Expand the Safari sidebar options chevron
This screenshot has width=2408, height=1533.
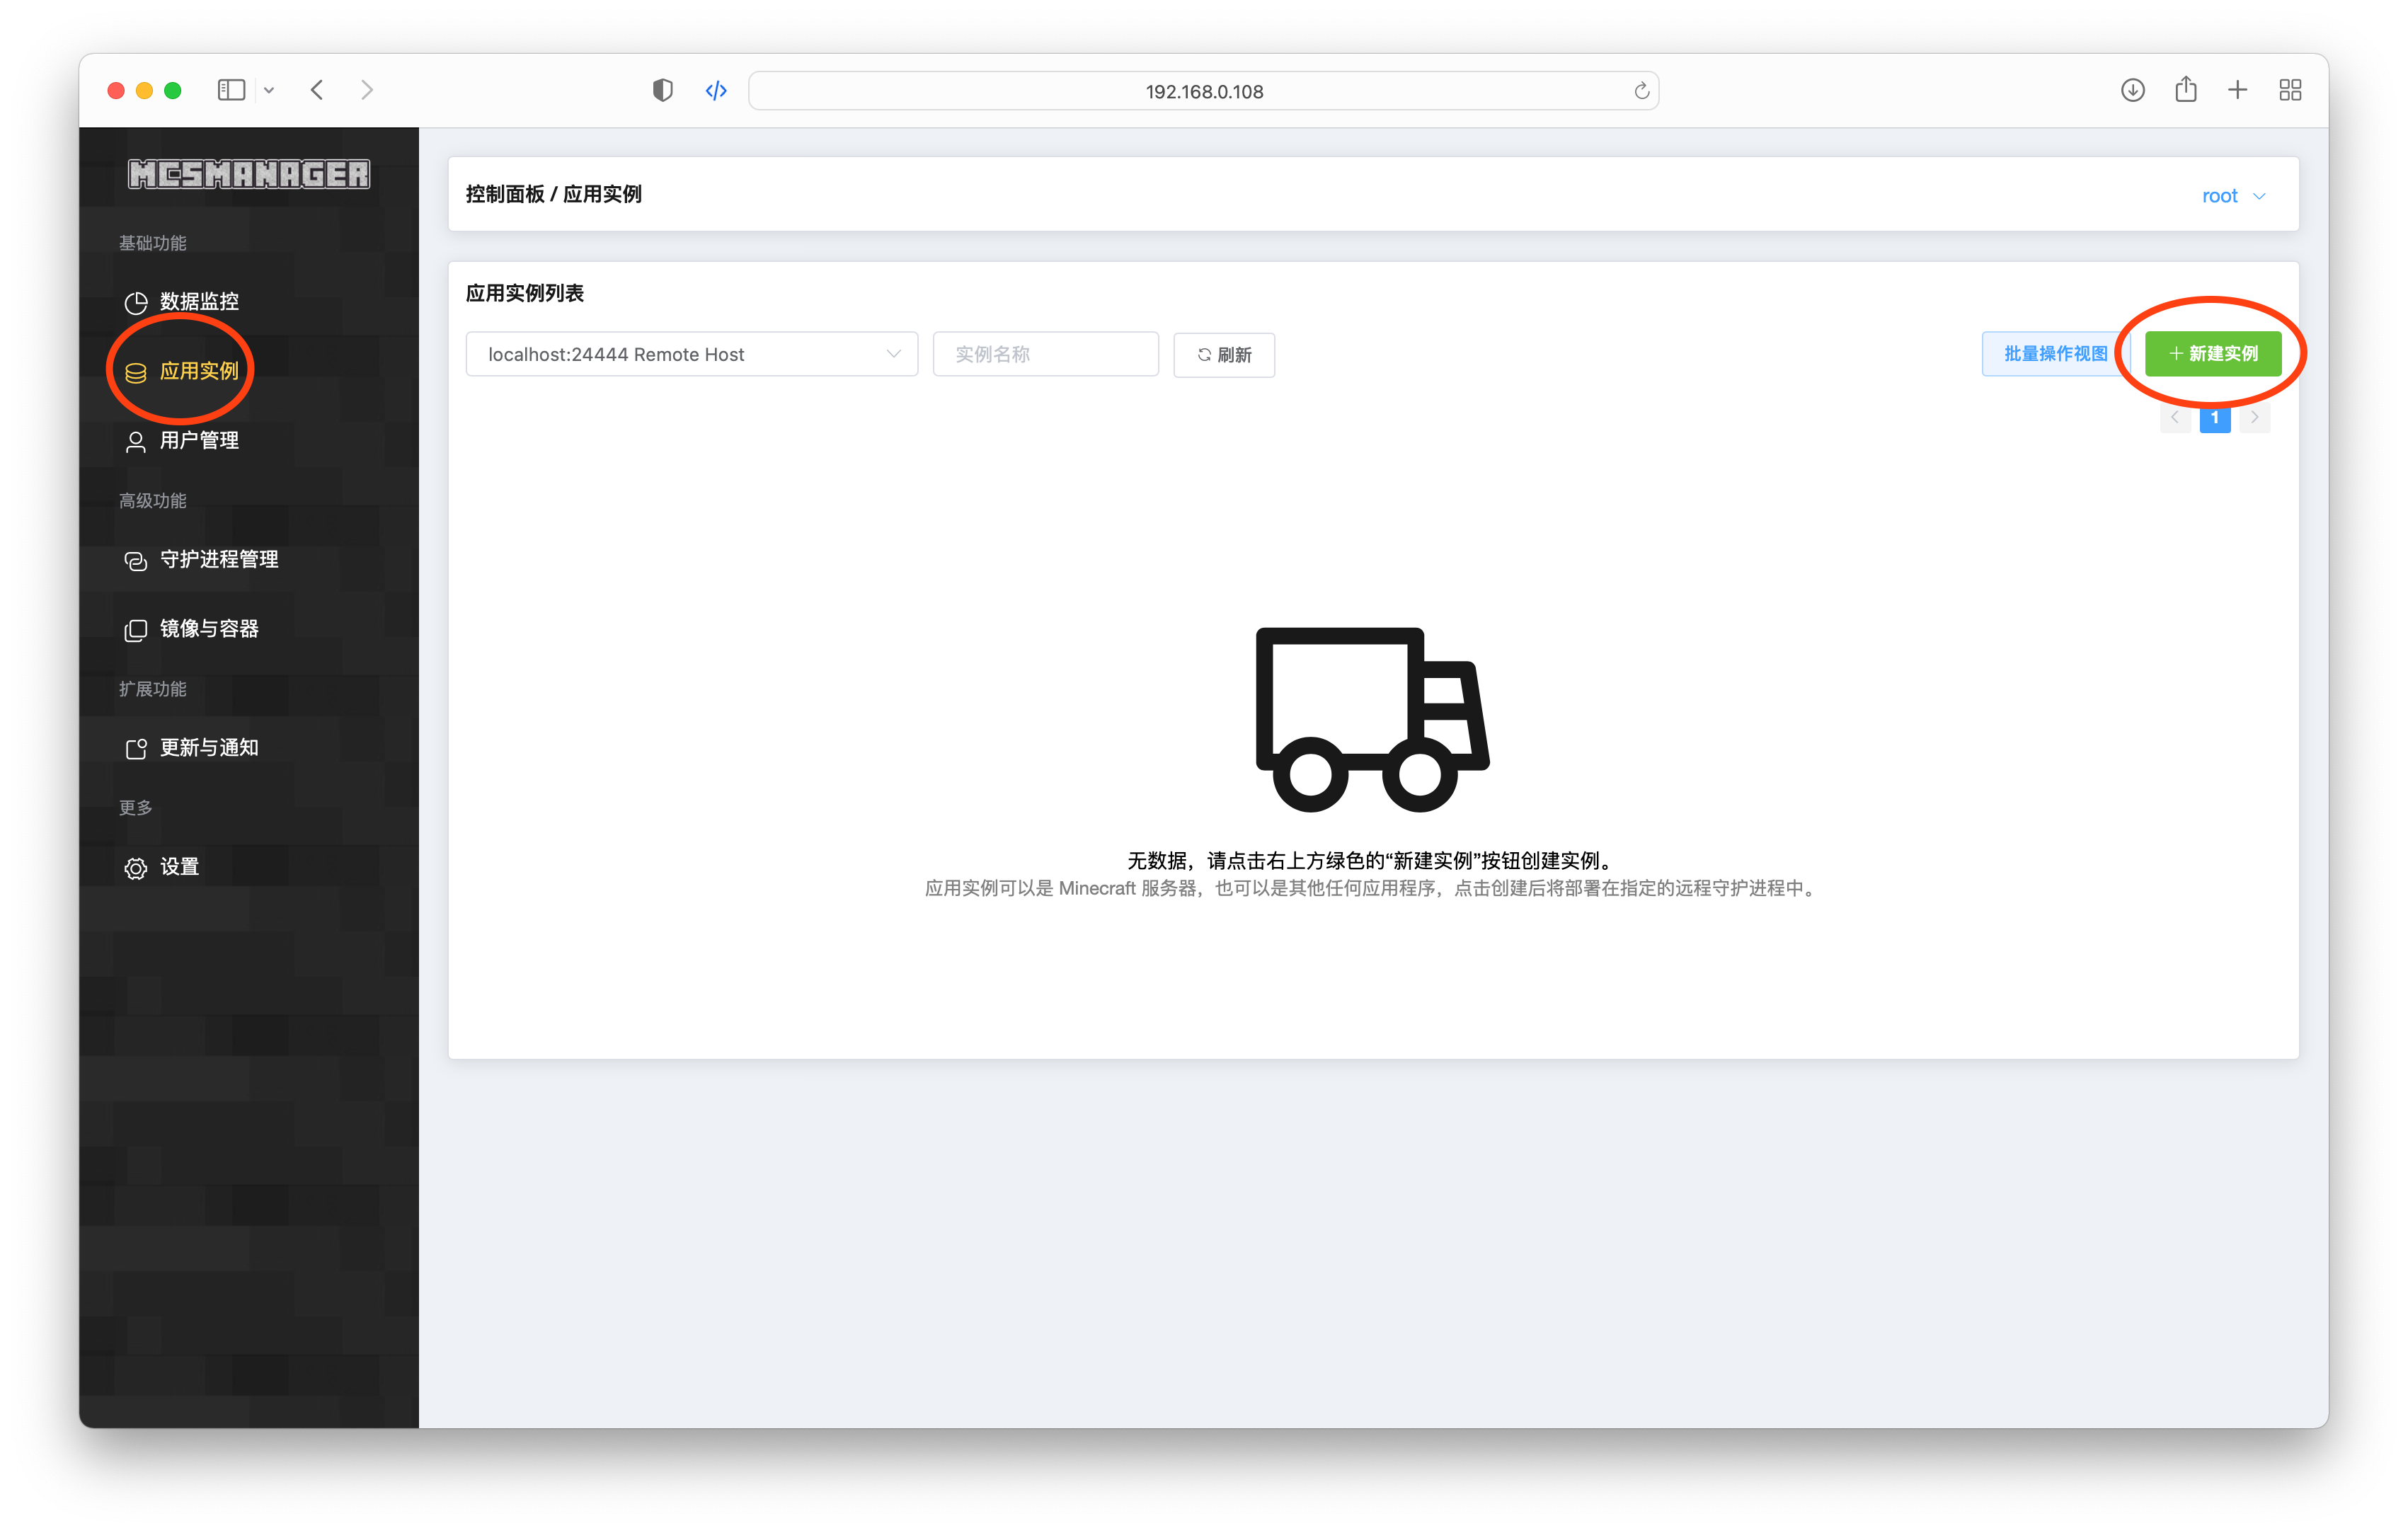tap(269, 91)
